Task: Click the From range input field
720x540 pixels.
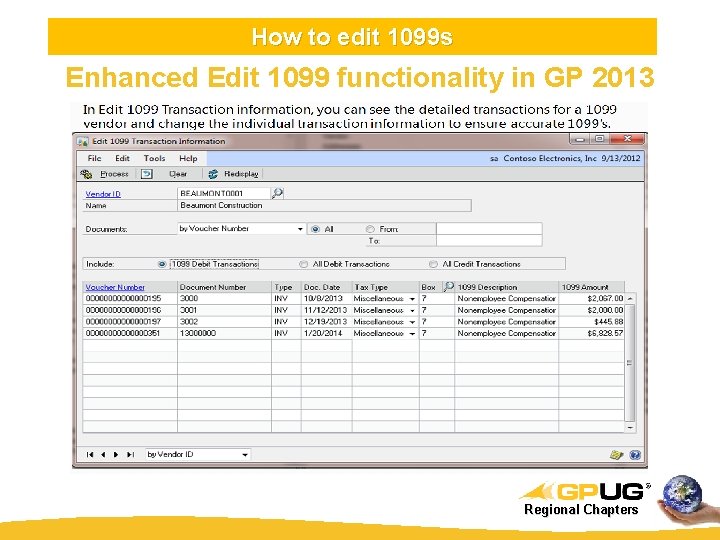Action: coord(489,229)
